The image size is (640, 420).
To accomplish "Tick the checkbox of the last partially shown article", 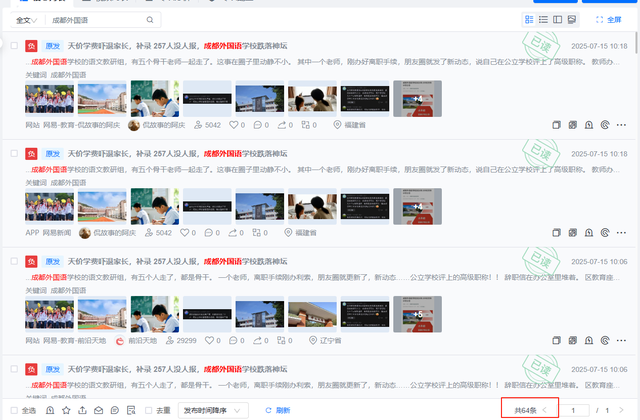I will [14, 369].
